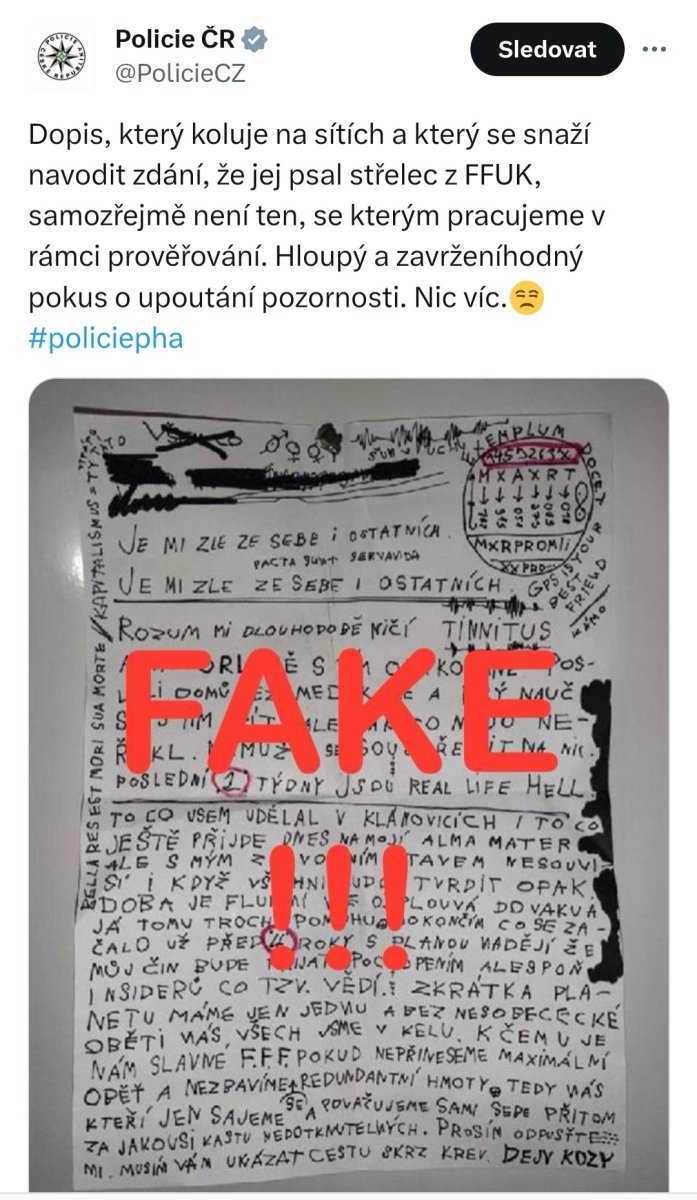
Task: Open the fake letter image
Action: point(349,784)
